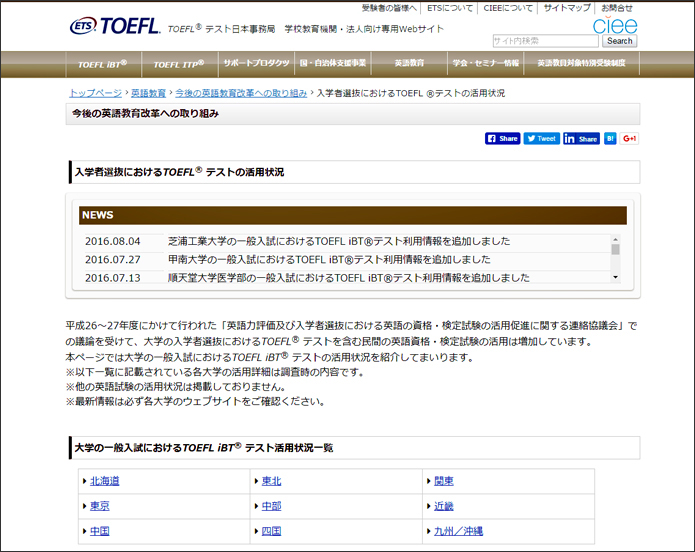Go to トップページ breadcrumb link

[95, 93]
